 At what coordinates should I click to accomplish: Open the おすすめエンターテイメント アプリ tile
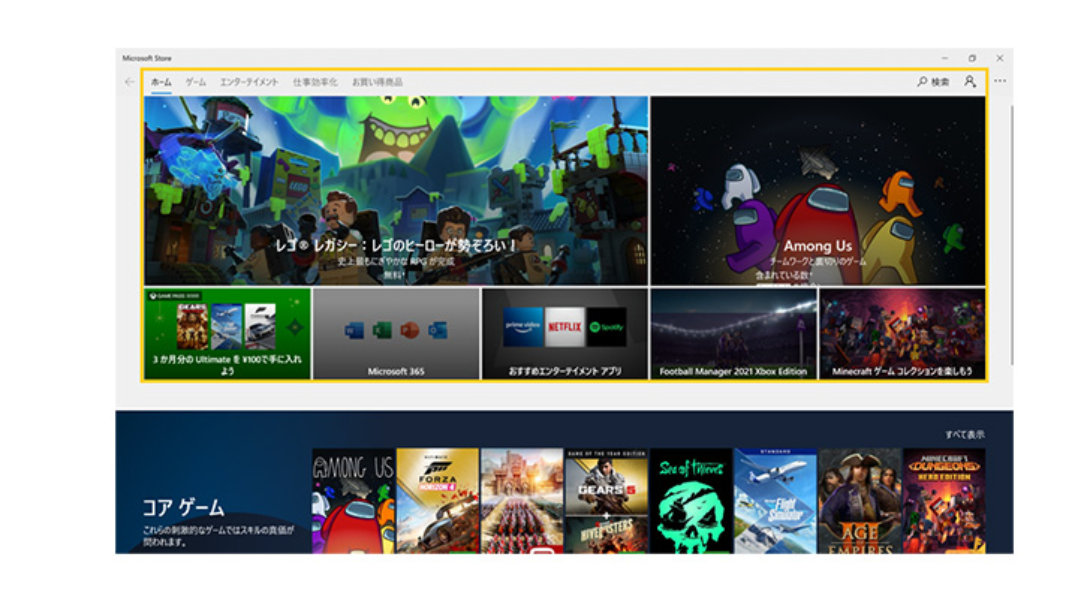coord(564,334)
